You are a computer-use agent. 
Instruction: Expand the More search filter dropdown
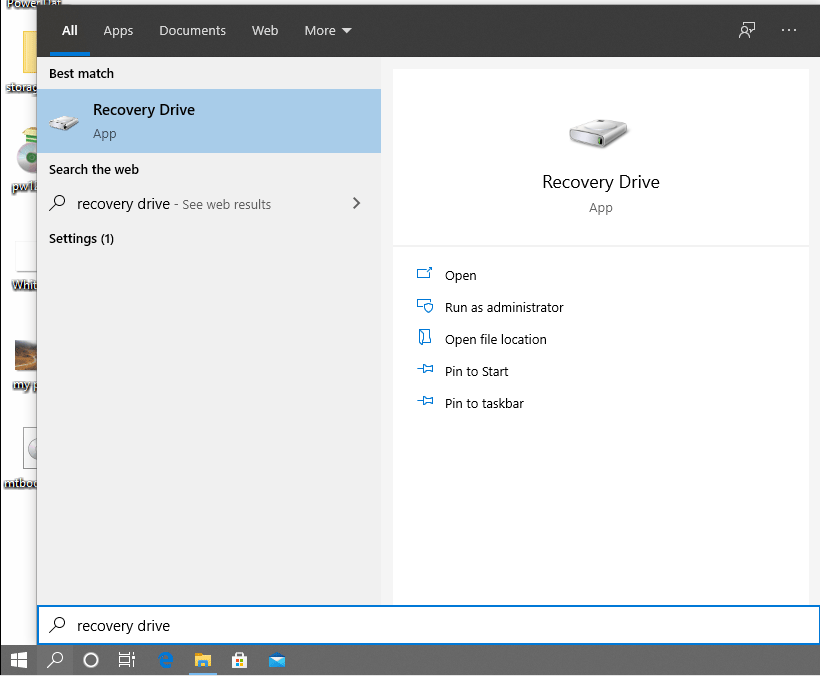point(327,30)
